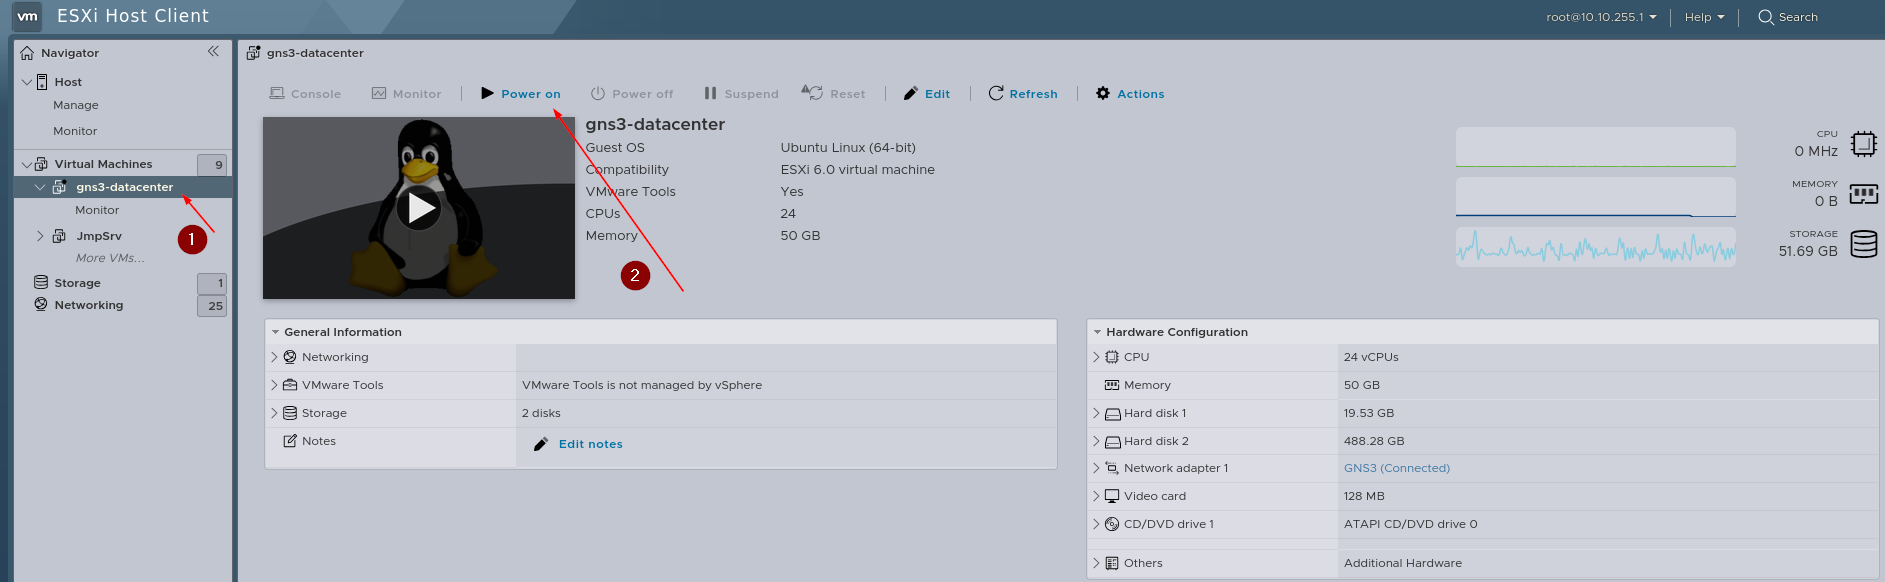Collapse the Hardware Configuration panel
This screenshot has height=582, width=1885.
point(1097,332)
